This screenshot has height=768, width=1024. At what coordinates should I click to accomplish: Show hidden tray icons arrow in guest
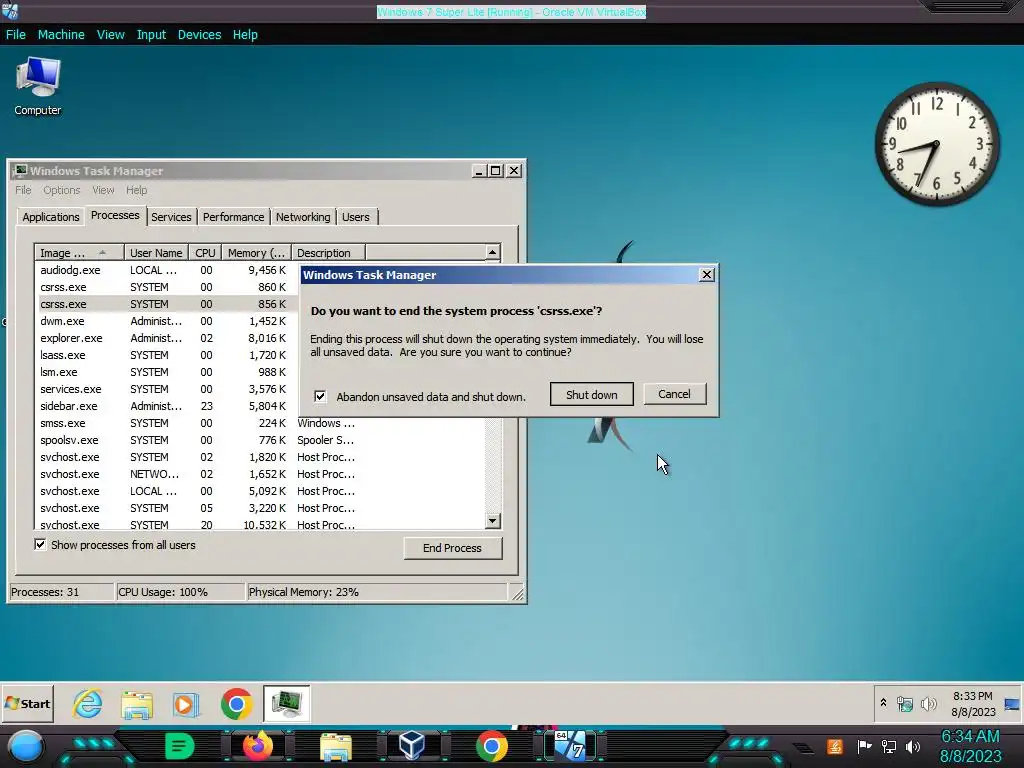(x=883, y=703)
